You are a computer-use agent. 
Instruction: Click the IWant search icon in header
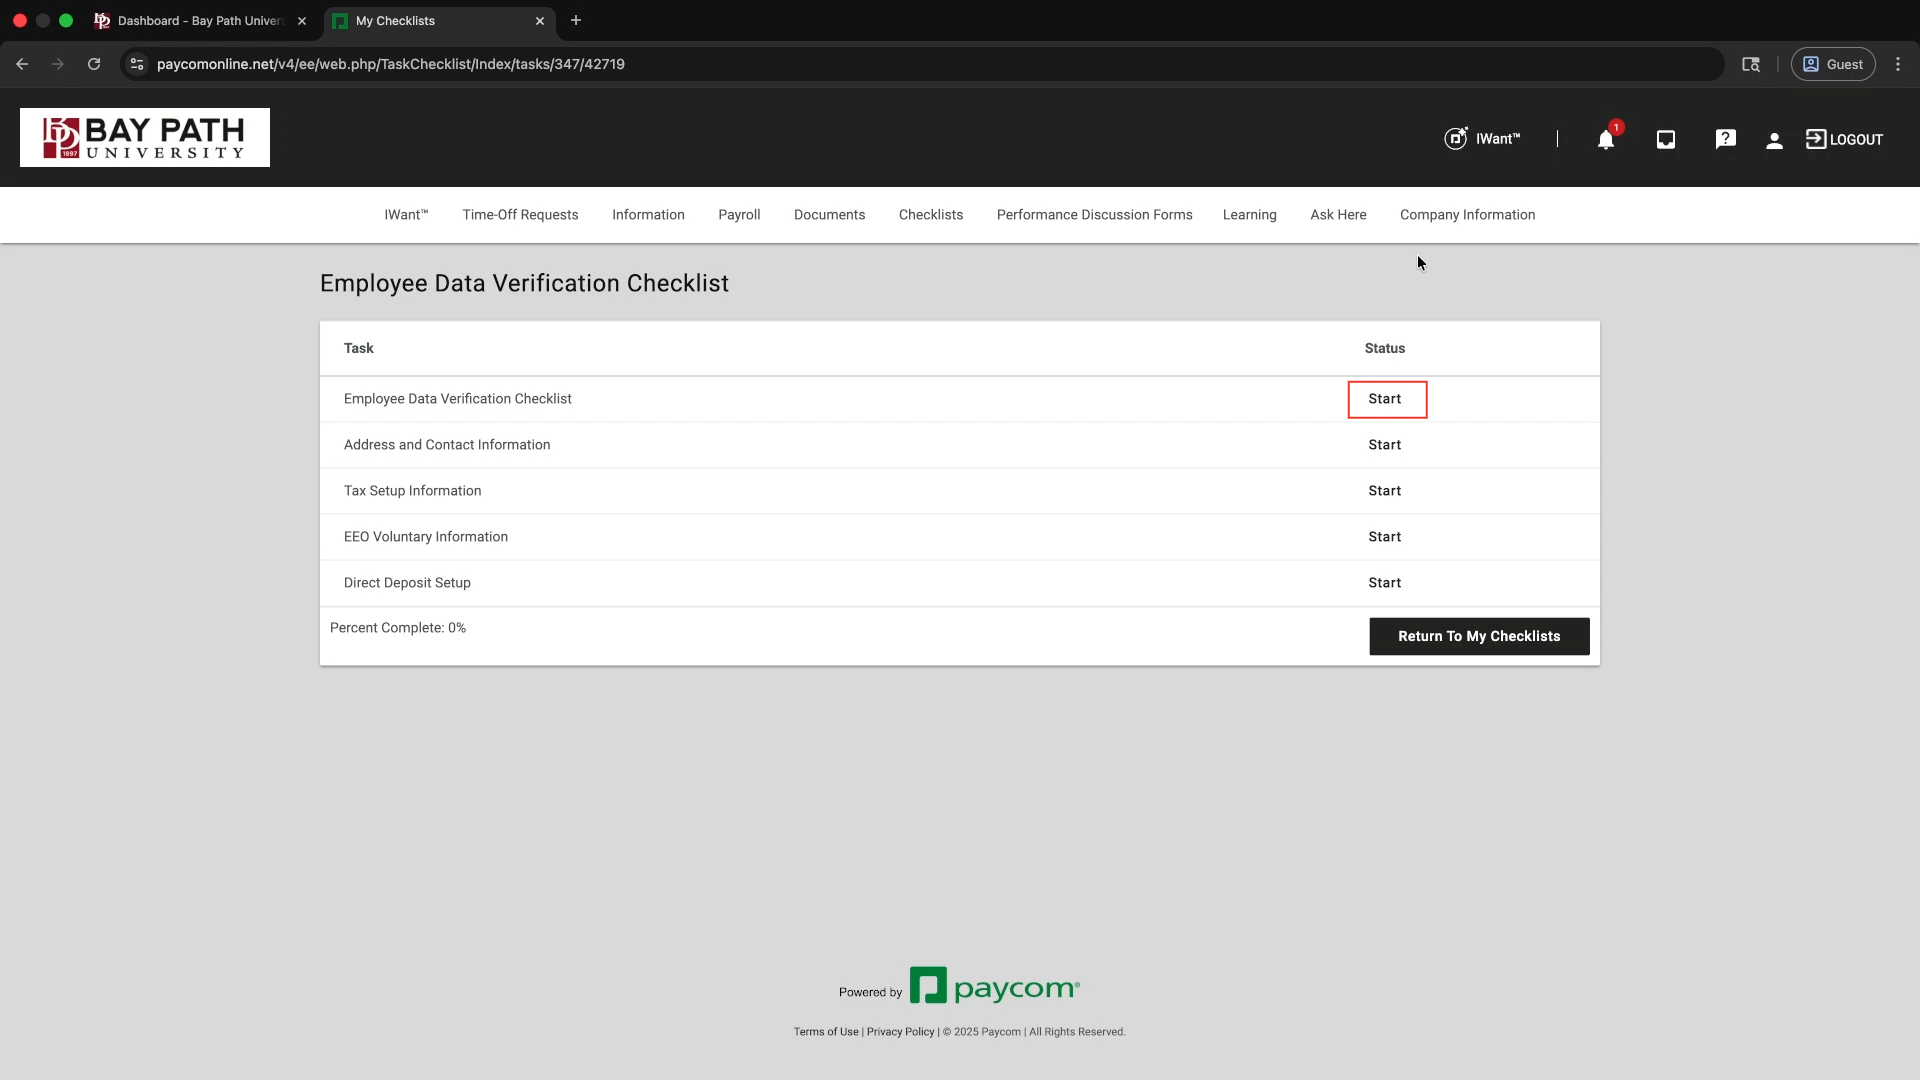[x=1456, y=139]
